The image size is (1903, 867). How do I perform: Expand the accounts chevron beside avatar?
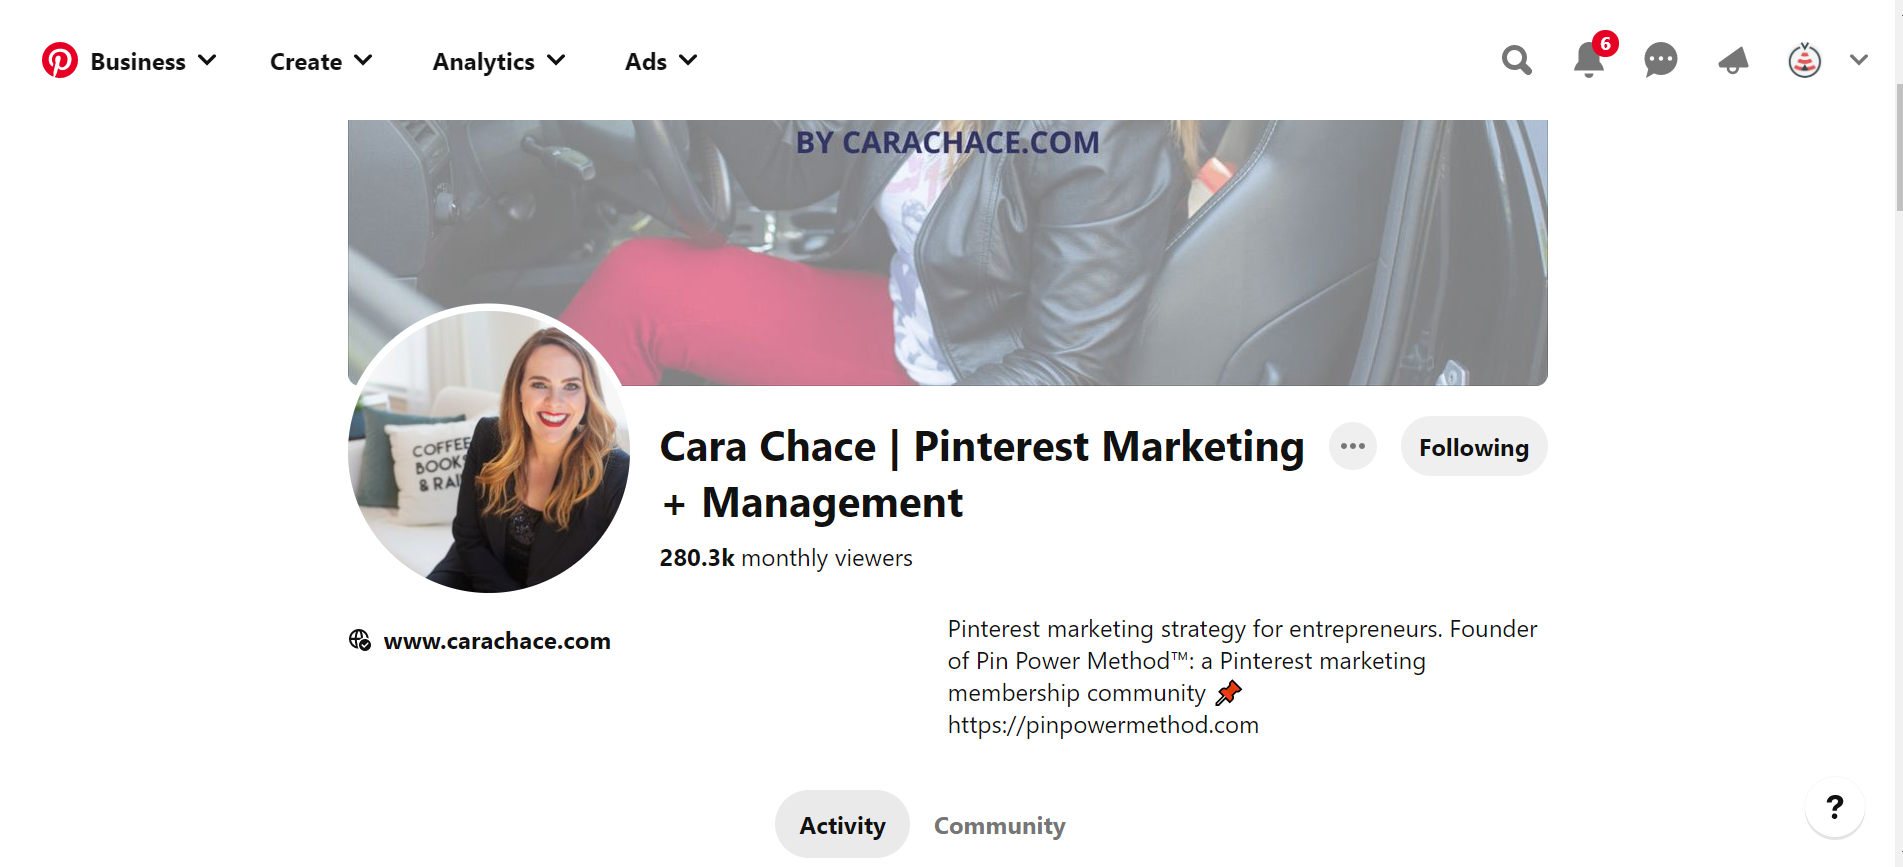(1859, 60)
